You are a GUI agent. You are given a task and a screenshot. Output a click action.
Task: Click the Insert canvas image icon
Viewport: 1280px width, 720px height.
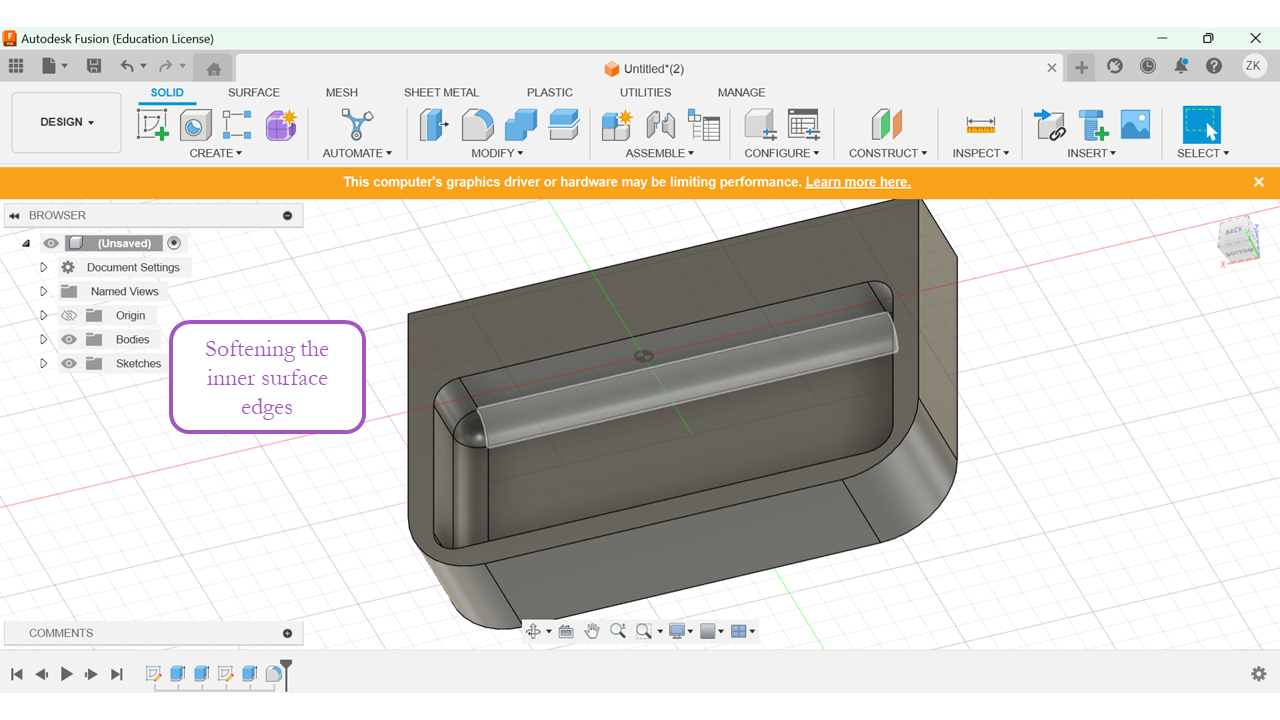pos(1135,125)
